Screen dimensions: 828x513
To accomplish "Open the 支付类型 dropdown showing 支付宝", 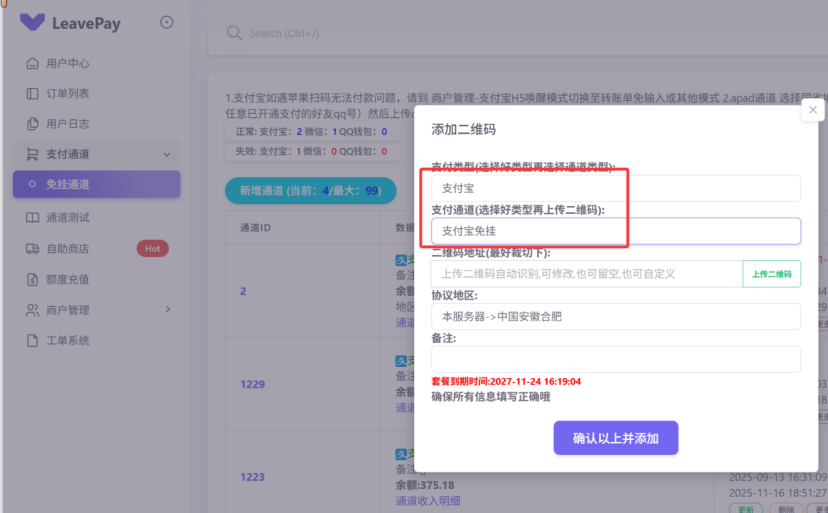I will tap(615, 188).
